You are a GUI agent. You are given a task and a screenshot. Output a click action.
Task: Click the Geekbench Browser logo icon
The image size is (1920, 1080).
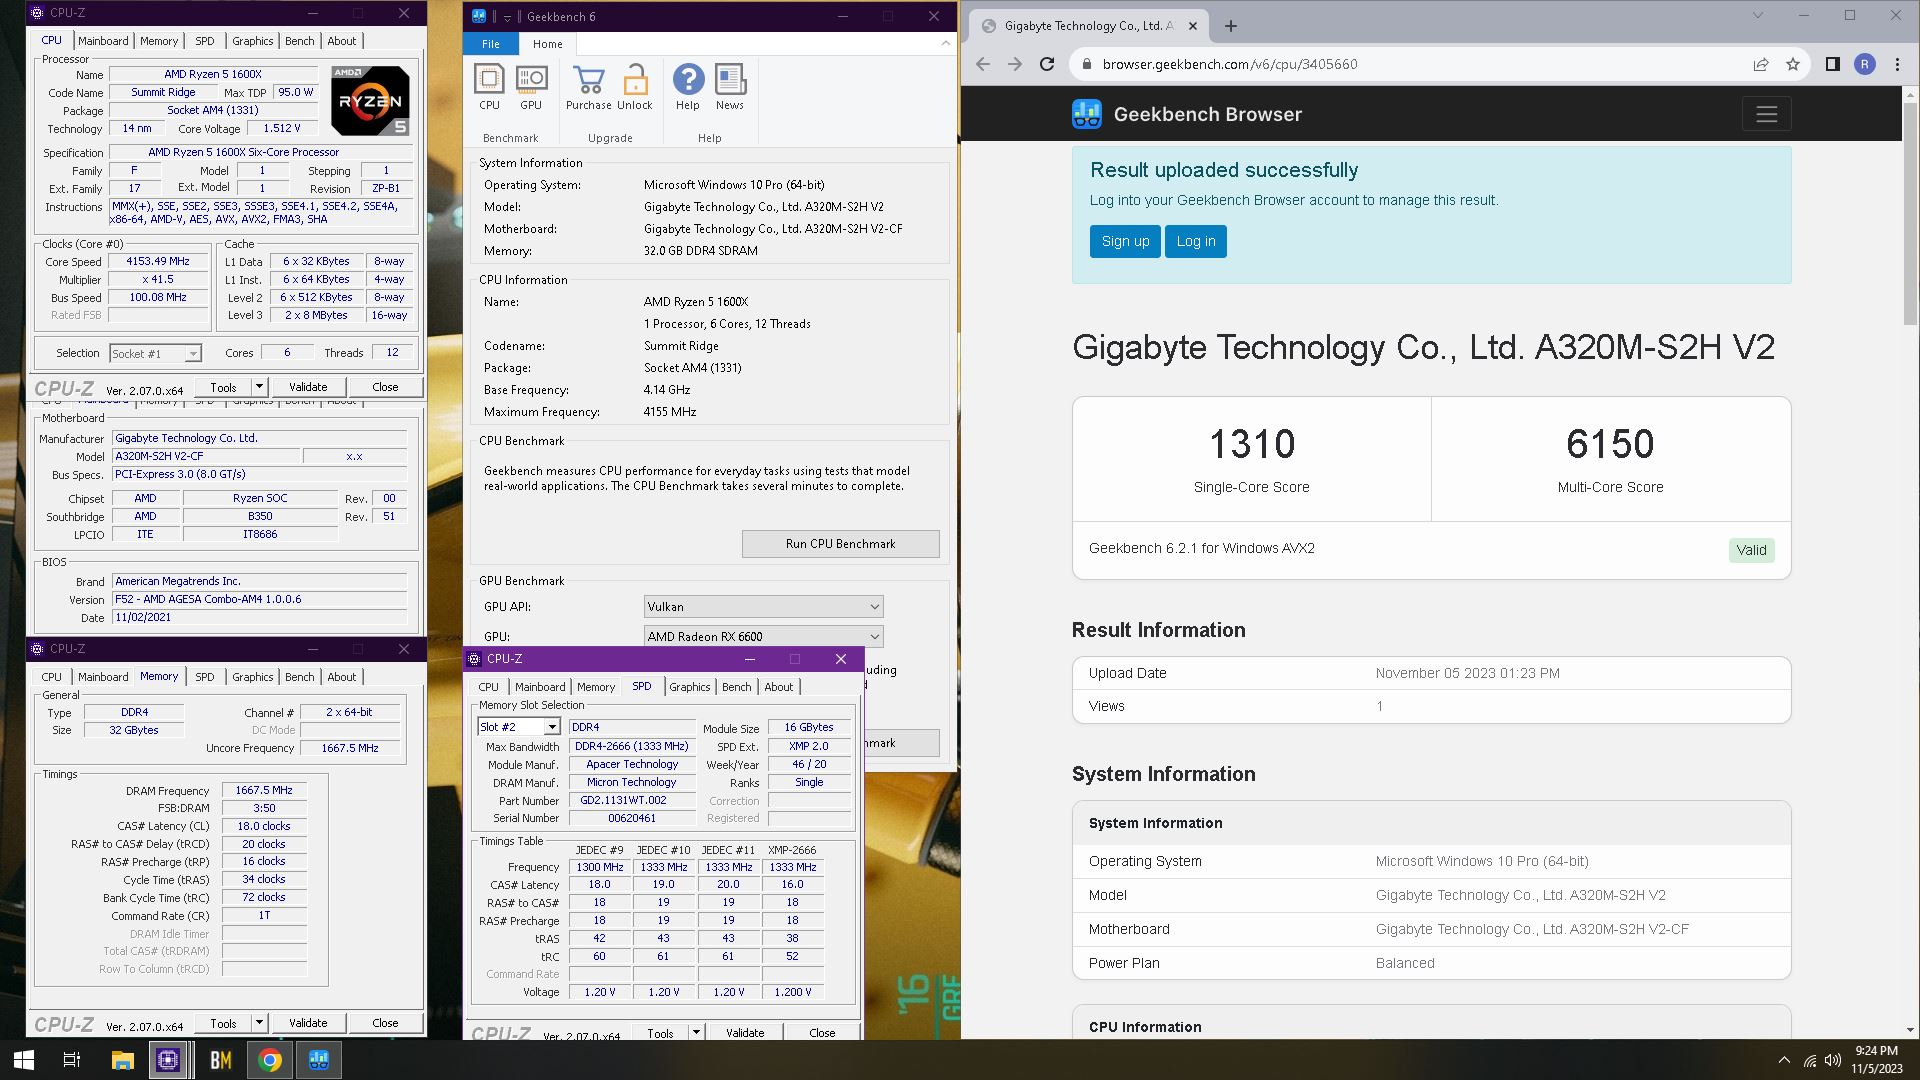1086,114
